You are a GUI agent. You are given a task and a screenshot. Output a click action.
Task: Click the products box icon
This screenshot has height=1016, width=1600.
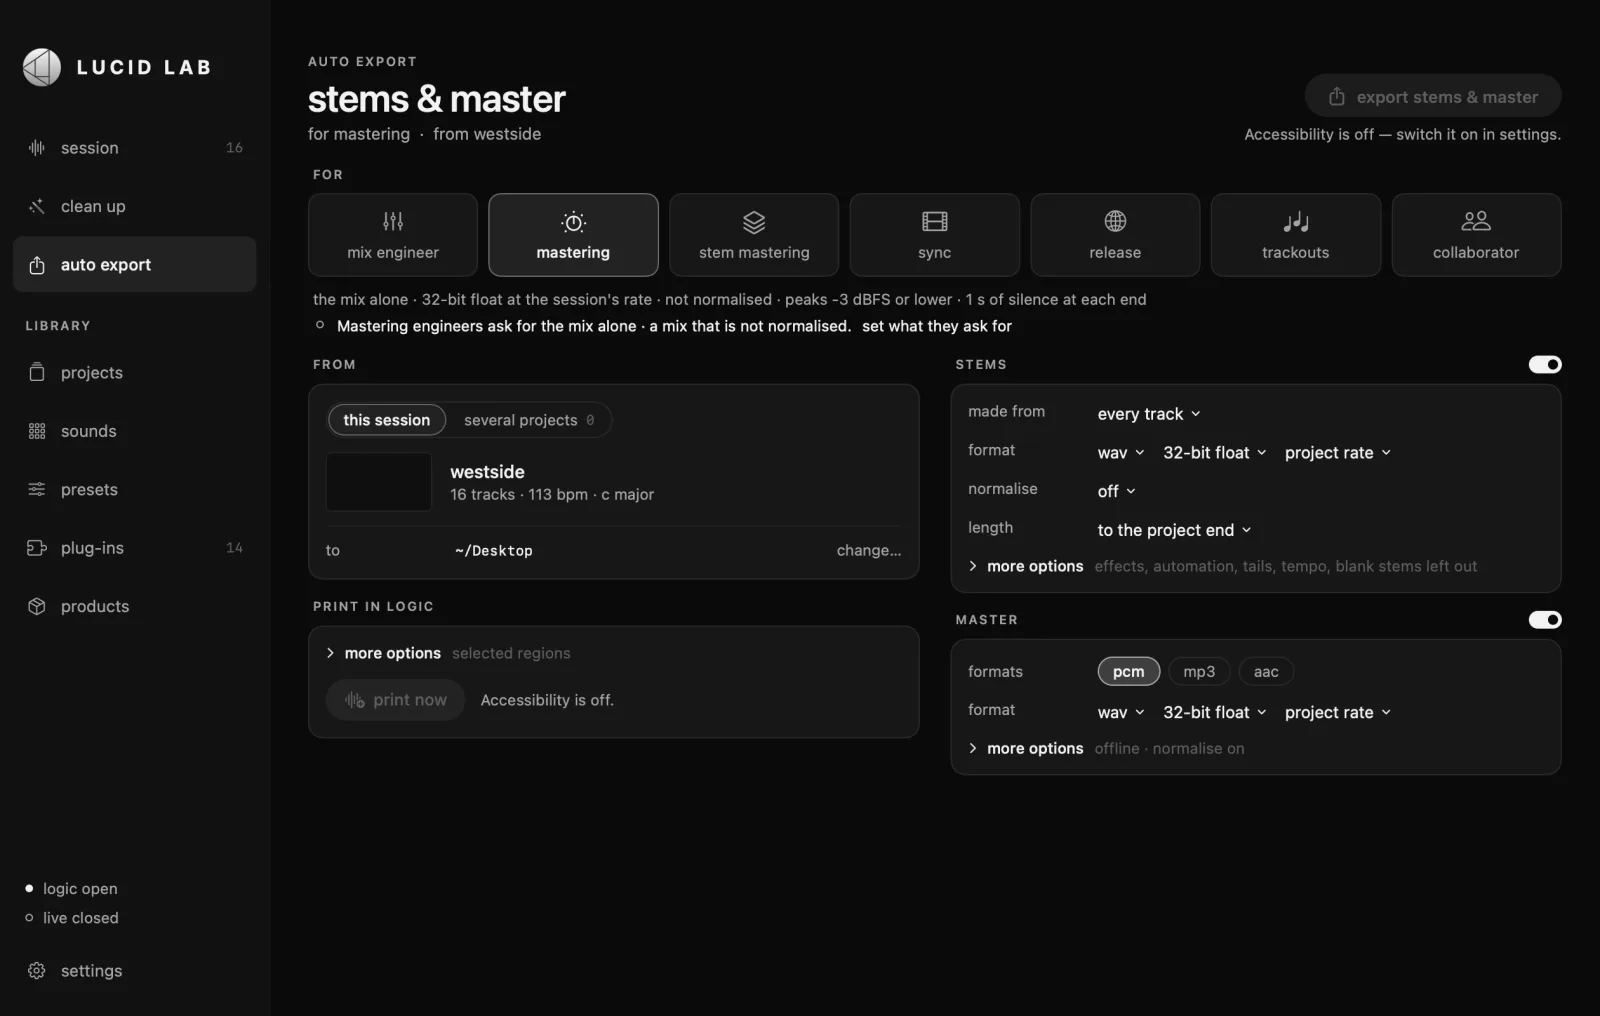37,606
